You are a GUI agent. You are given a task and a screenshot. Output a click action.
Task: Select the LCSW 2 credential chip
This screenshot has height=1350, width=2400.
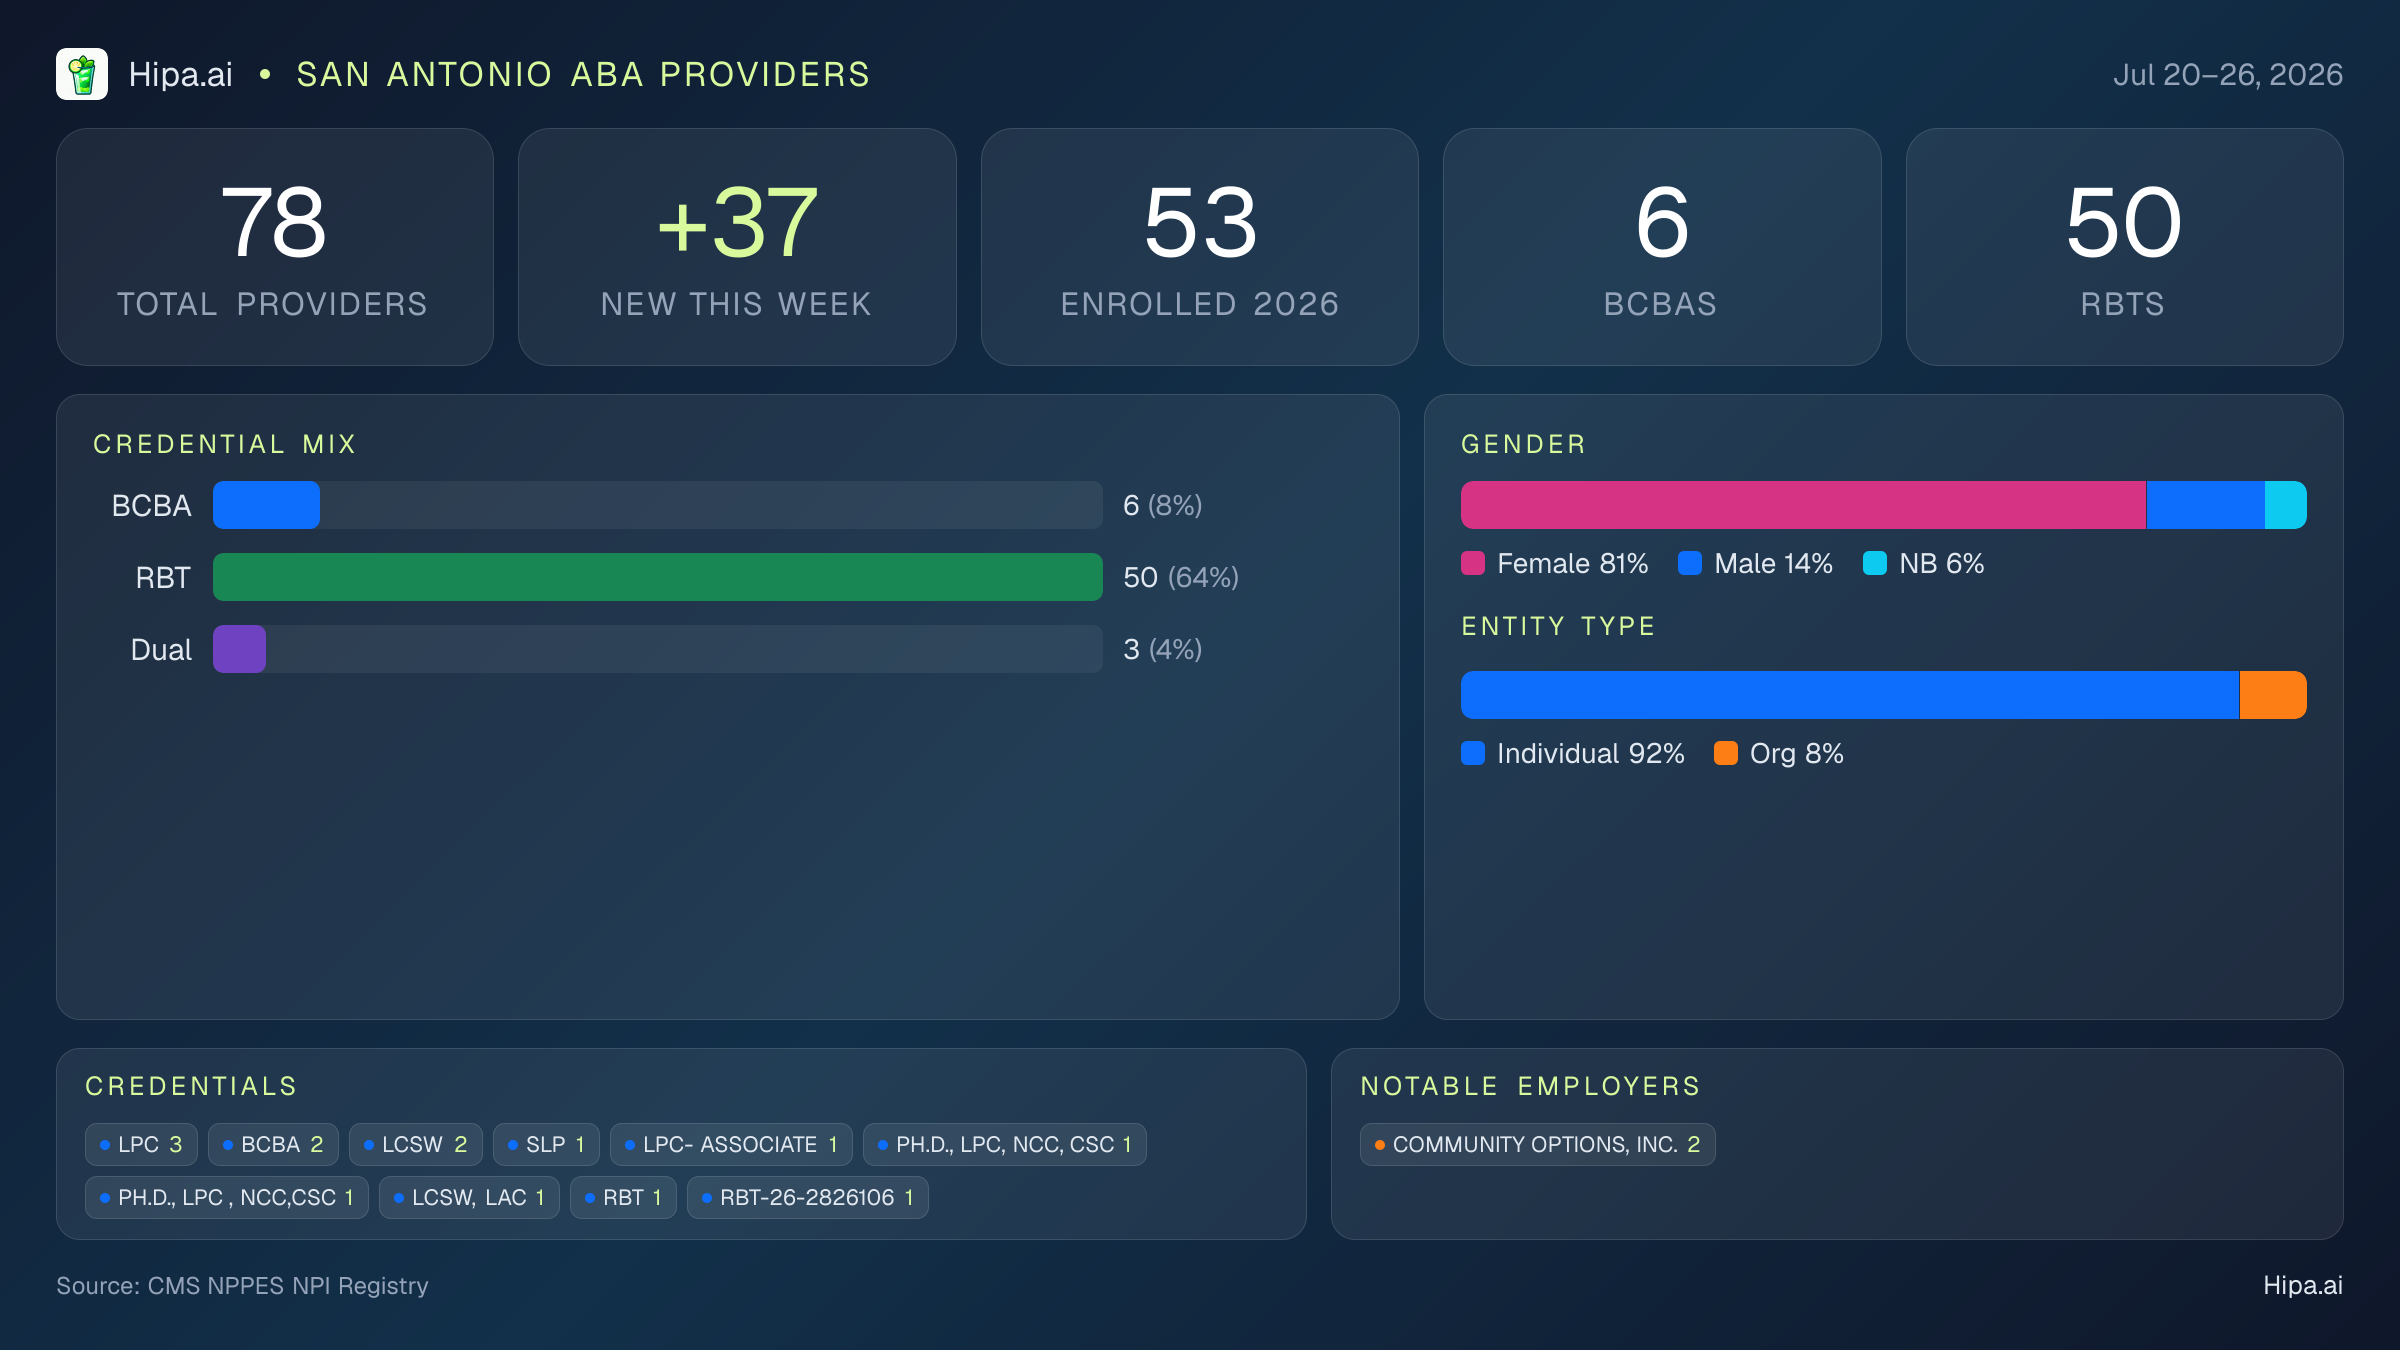tap(416, 1144)
